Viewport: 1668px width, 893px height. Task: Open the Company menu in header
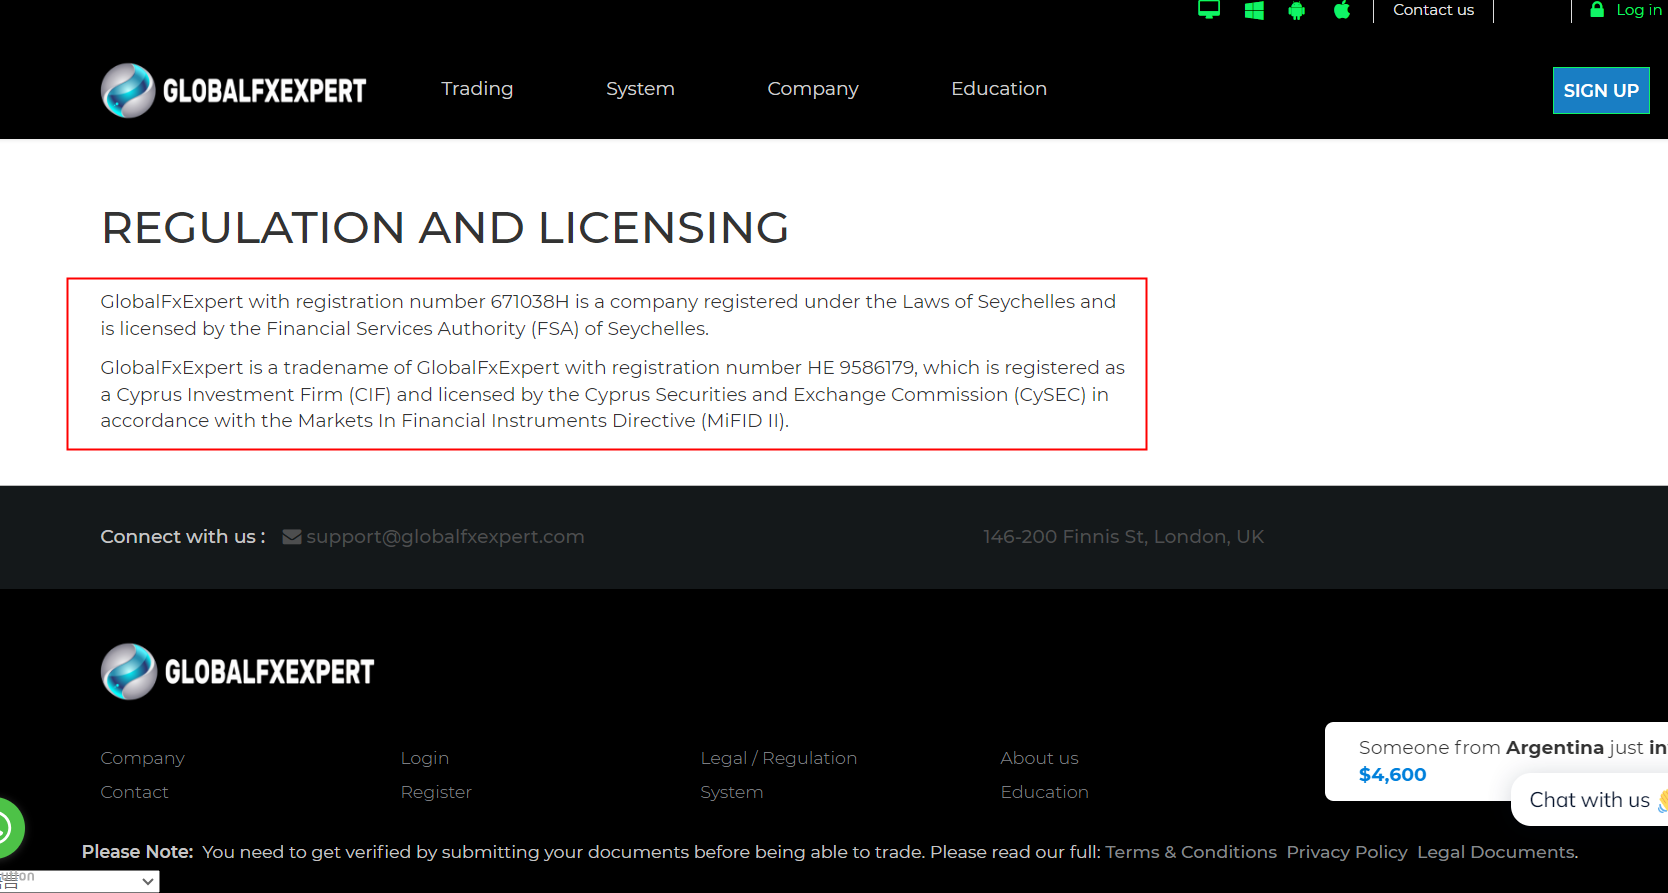click(x=813, y=89)
